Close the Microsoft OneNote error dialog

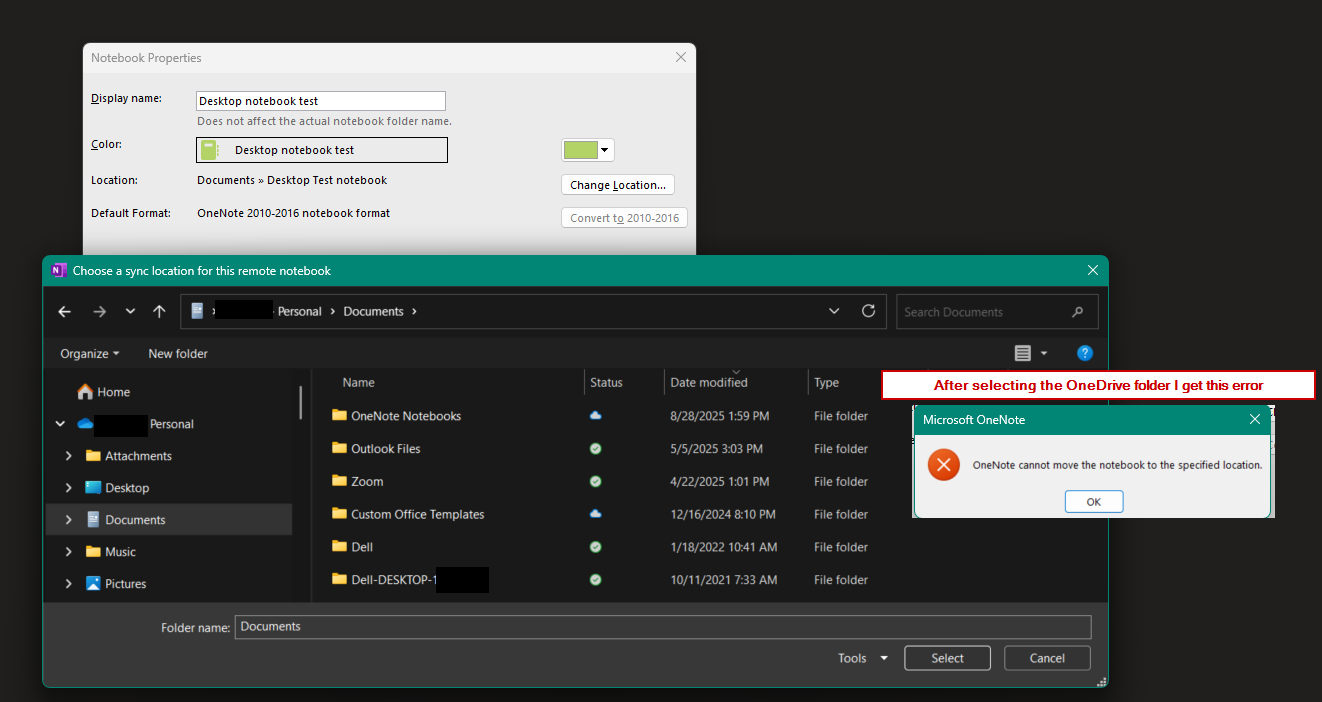(1255, 420)
